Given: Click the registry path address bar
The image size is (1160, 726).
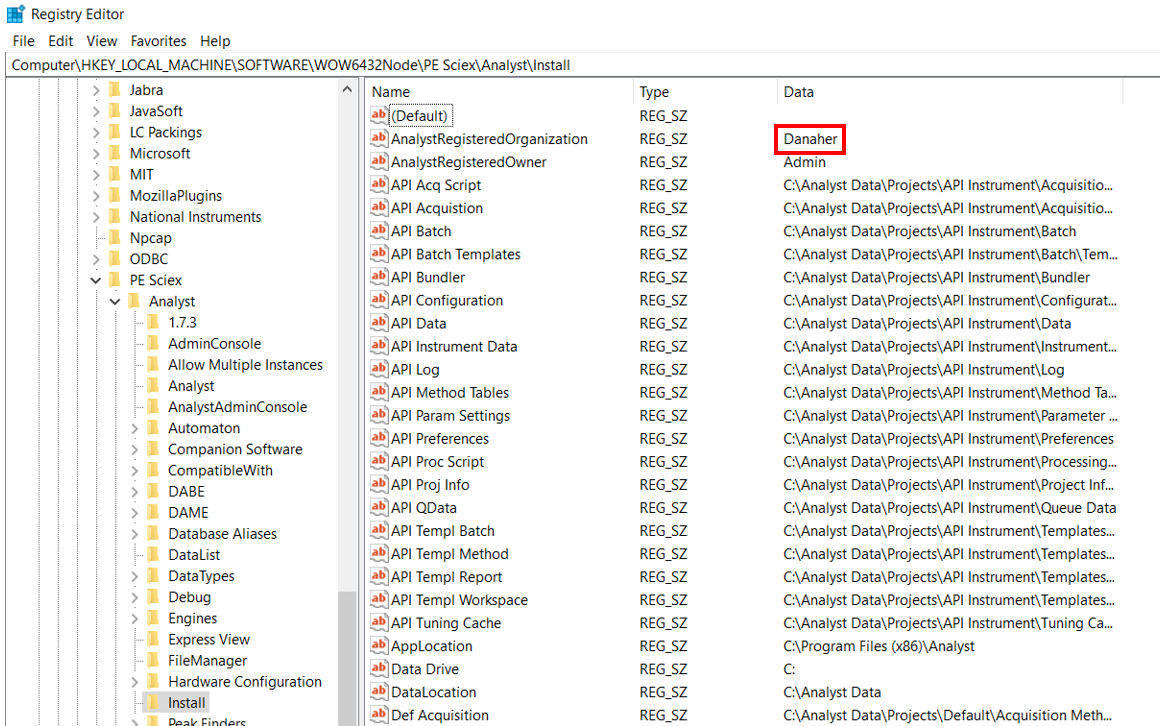Looking at the screenshot, I should [x=583, y=65].
